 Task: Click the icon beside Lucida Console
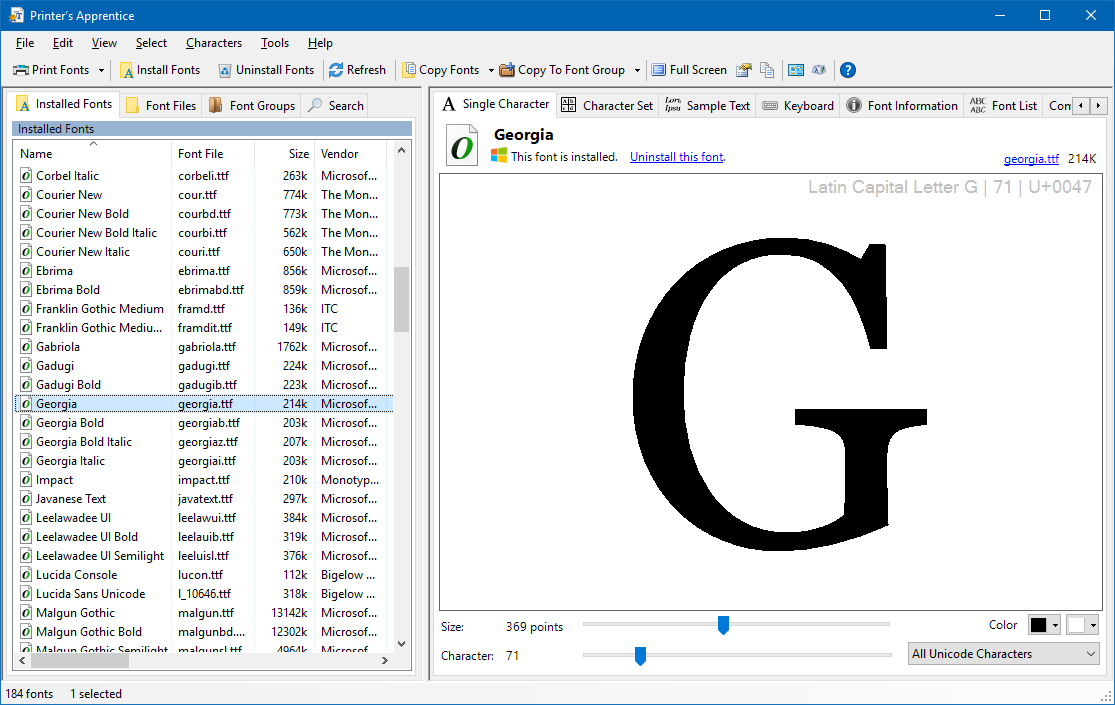coord(26,575)
